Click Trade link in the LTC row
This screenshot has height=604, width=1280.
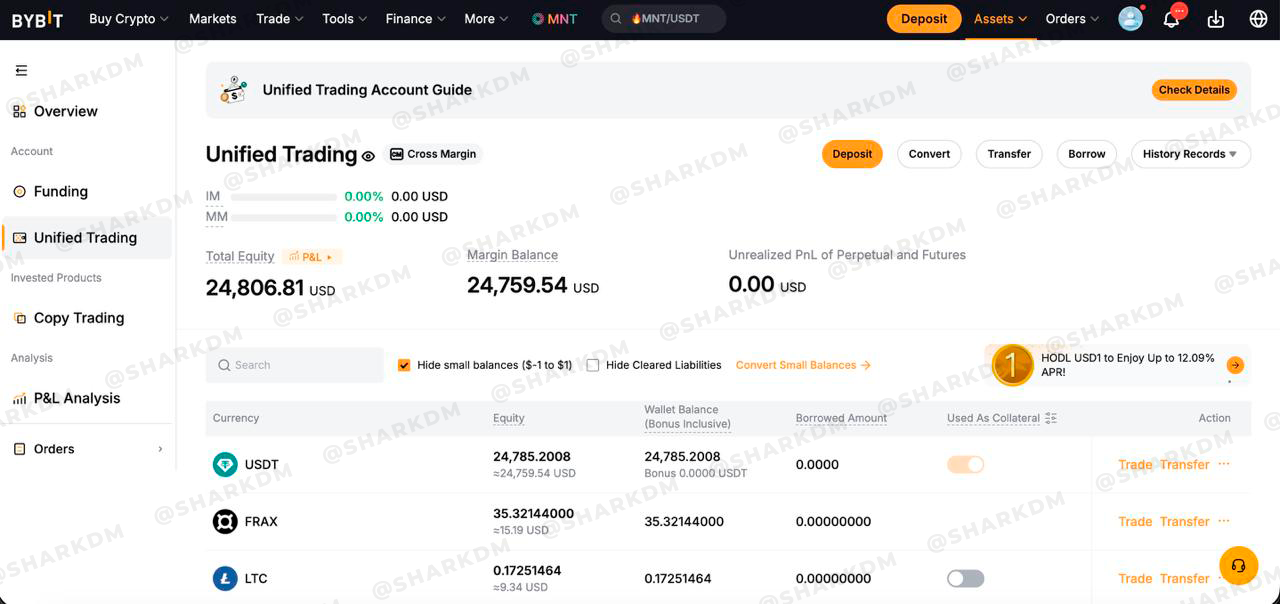pos(1135,578)
